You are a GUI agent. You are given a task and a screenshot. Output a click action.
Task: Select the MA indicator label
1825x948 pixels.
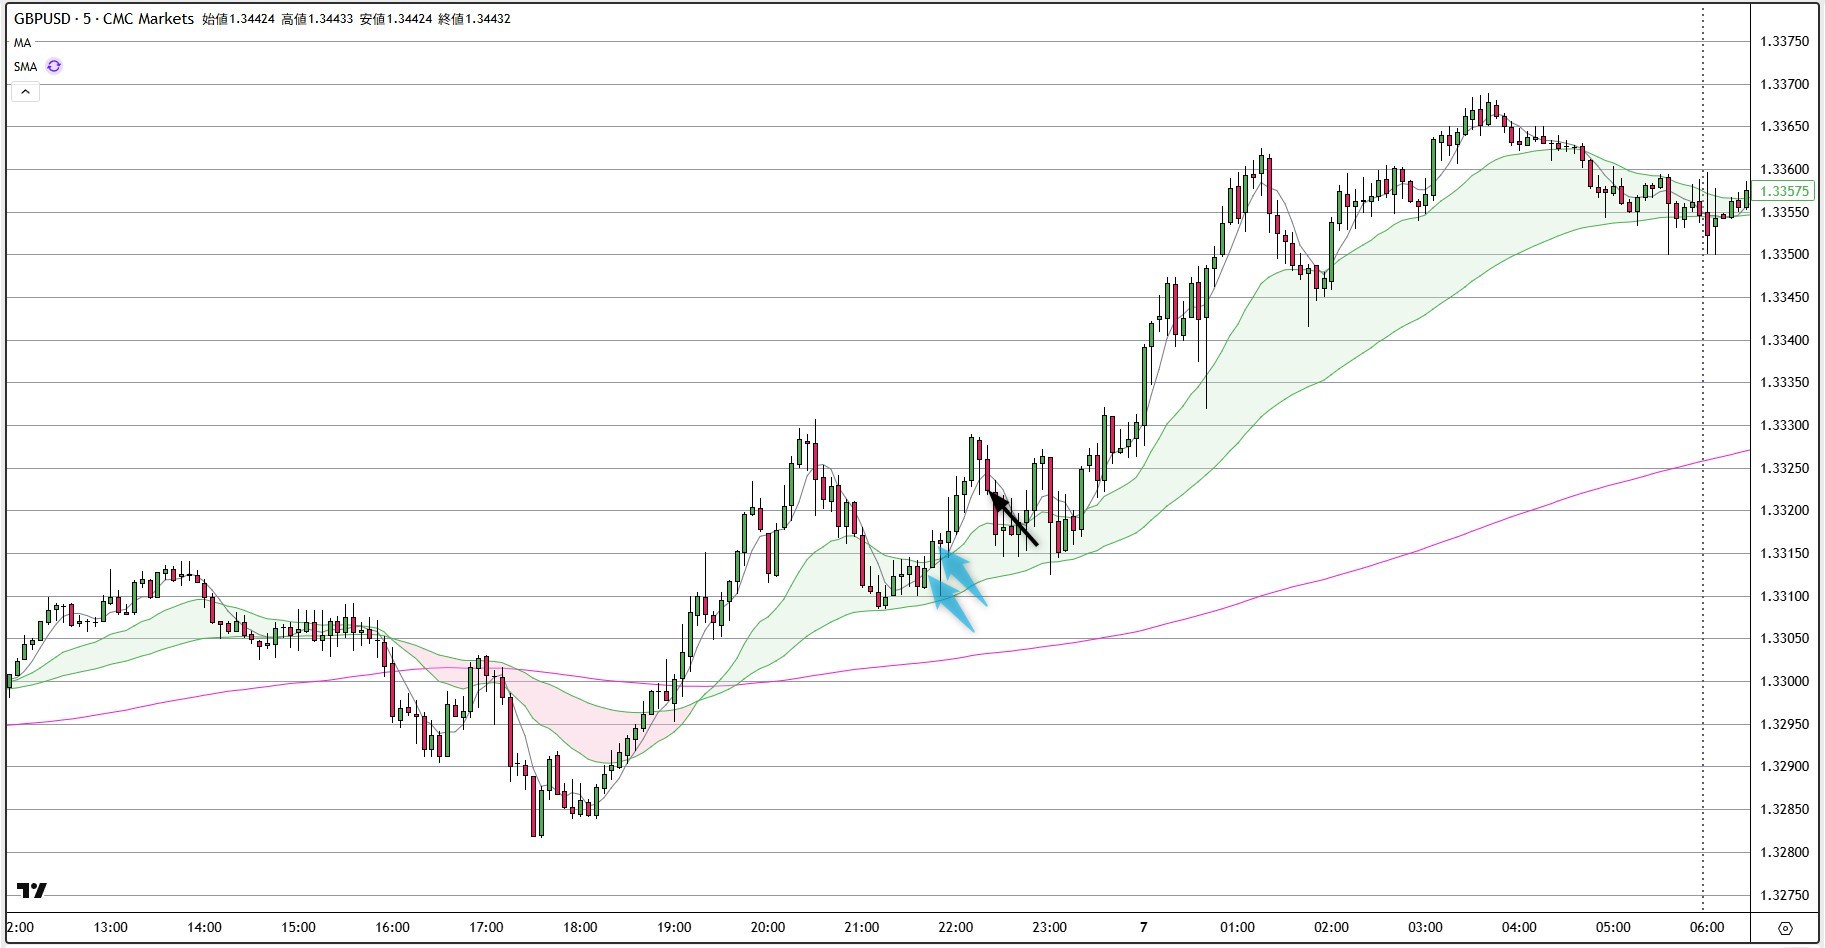coord(23,43)
